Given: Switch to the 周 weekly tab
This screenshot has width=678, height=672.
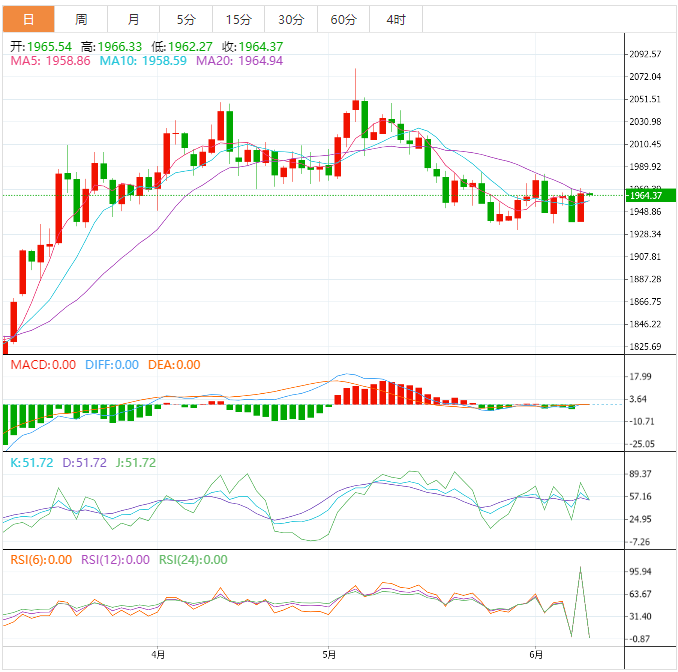Looking at the screenshot, I should point(81,19).
